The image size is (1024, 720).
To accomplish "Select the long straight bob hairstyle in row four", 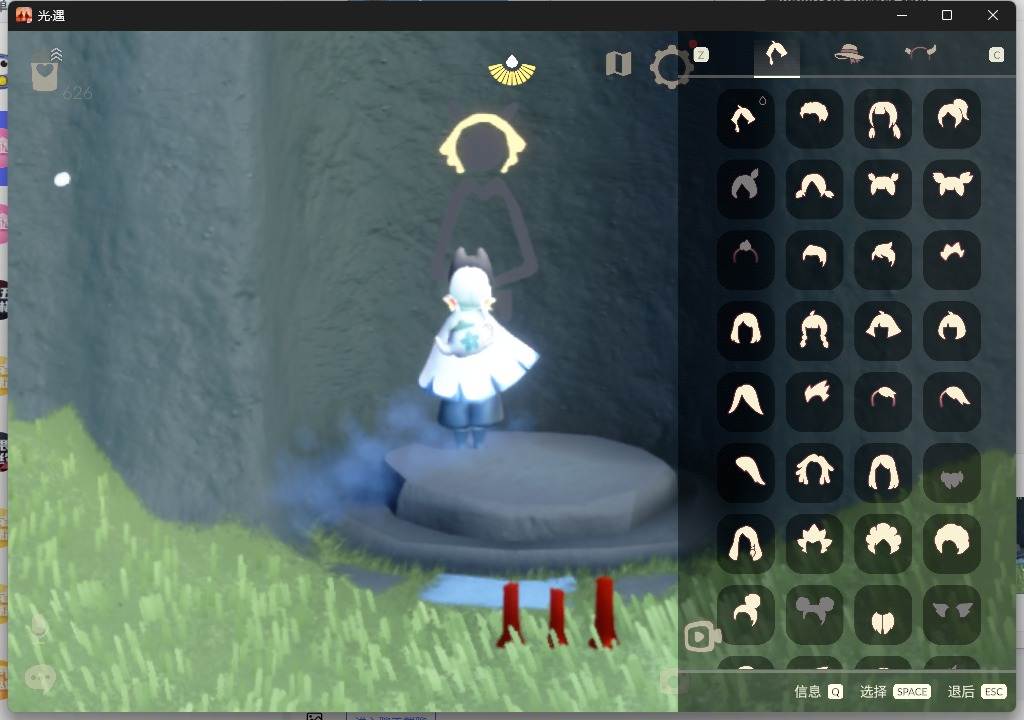I will pyautogui.click(x=746, y=330).
